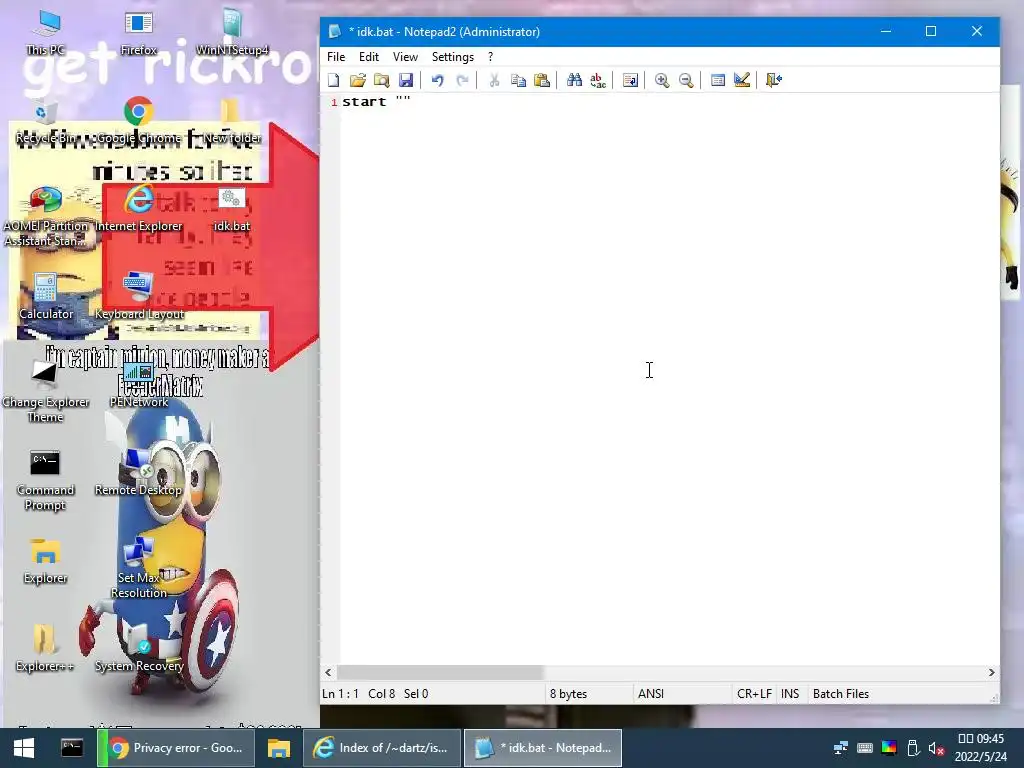Click the CR+LF line ending indicator
Image resolution: width=1024 pixels, height=768 pixels.
[x=754, y=694]
